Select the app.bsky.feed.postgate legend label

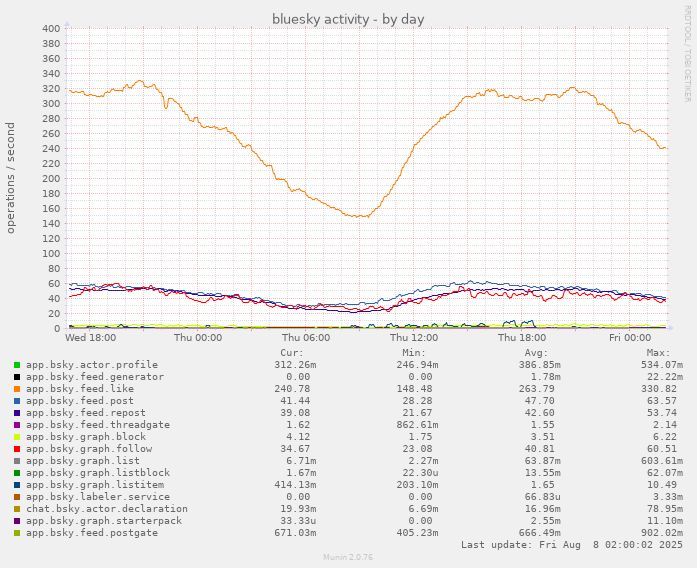pos(92,533)
